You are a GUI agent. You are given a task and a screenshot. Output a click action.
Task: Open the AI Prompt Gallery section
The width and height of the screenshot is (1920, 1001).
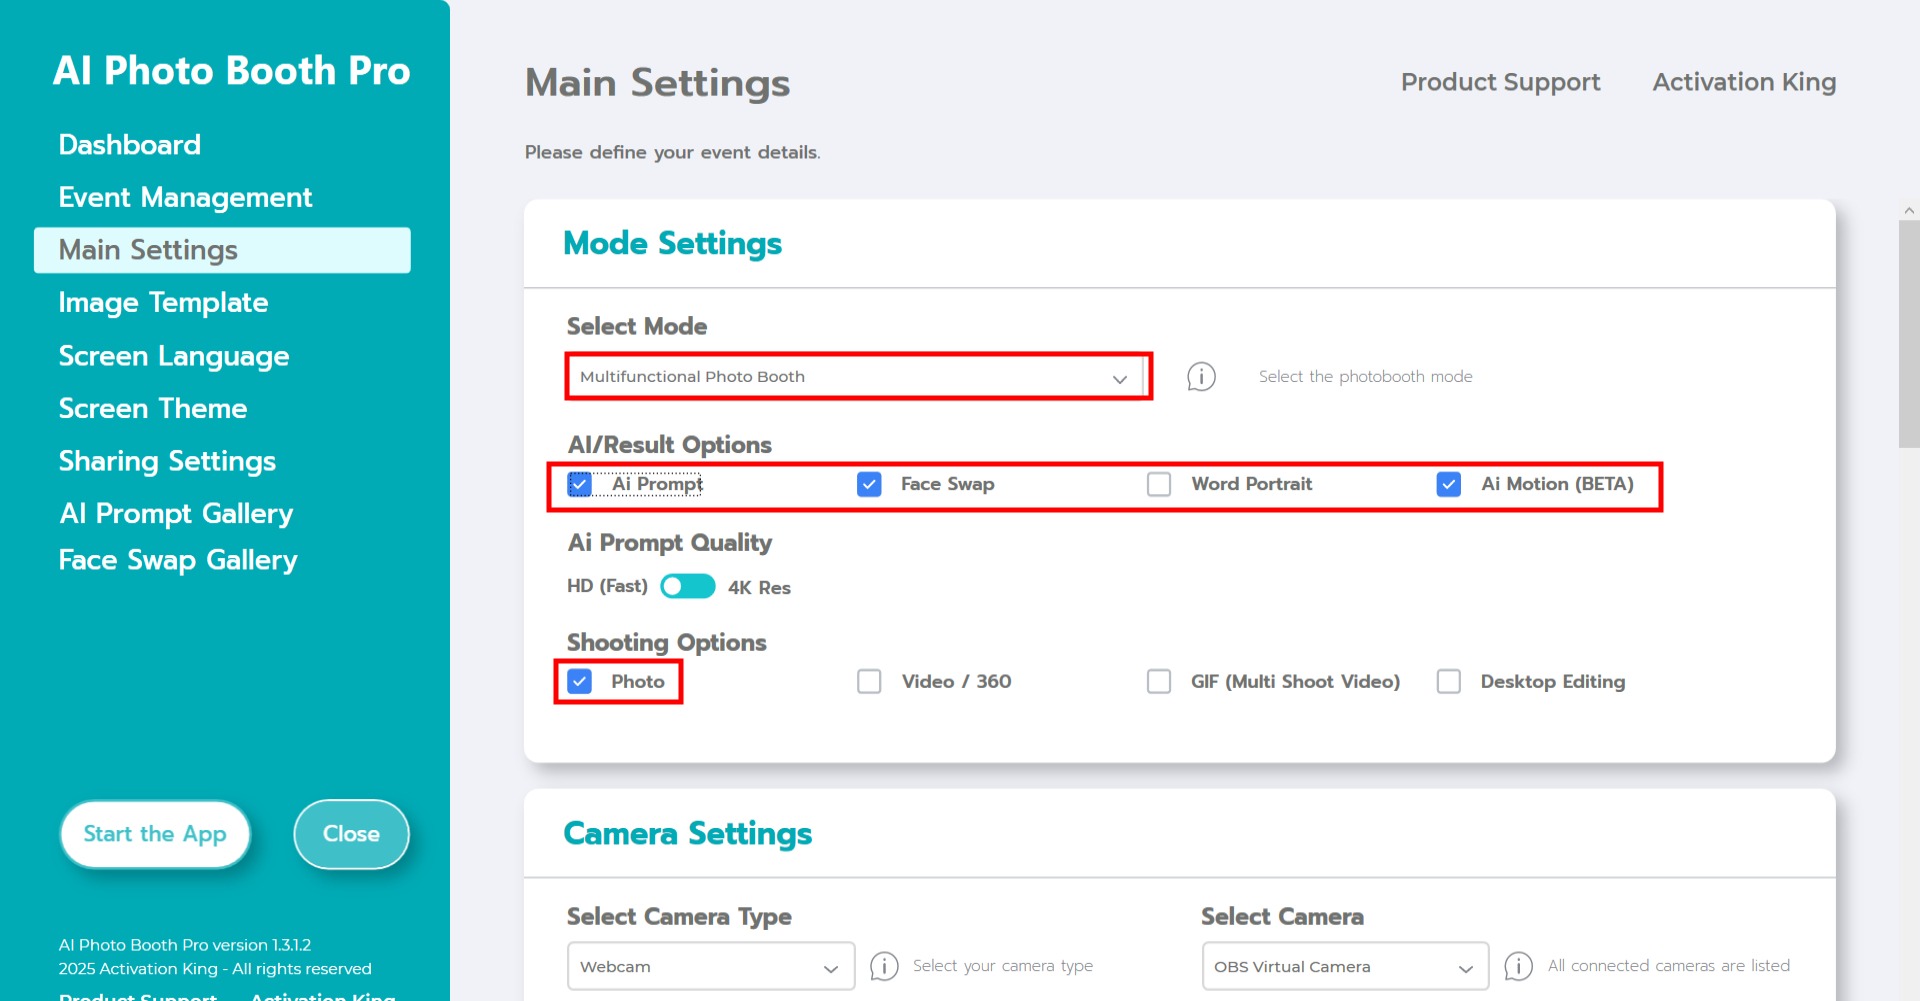176,514
